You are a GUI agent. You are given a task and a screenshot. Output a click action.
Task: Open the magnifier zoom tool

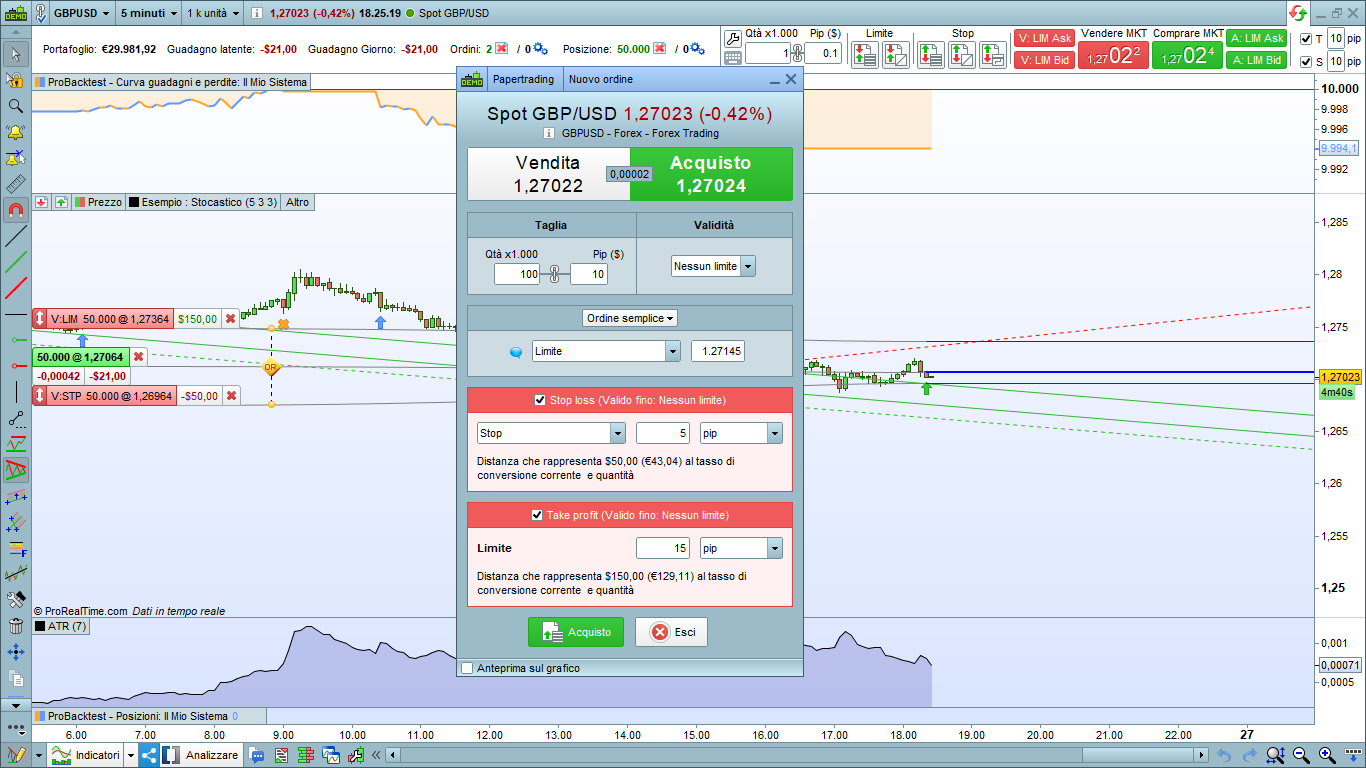tap(15, 106)
